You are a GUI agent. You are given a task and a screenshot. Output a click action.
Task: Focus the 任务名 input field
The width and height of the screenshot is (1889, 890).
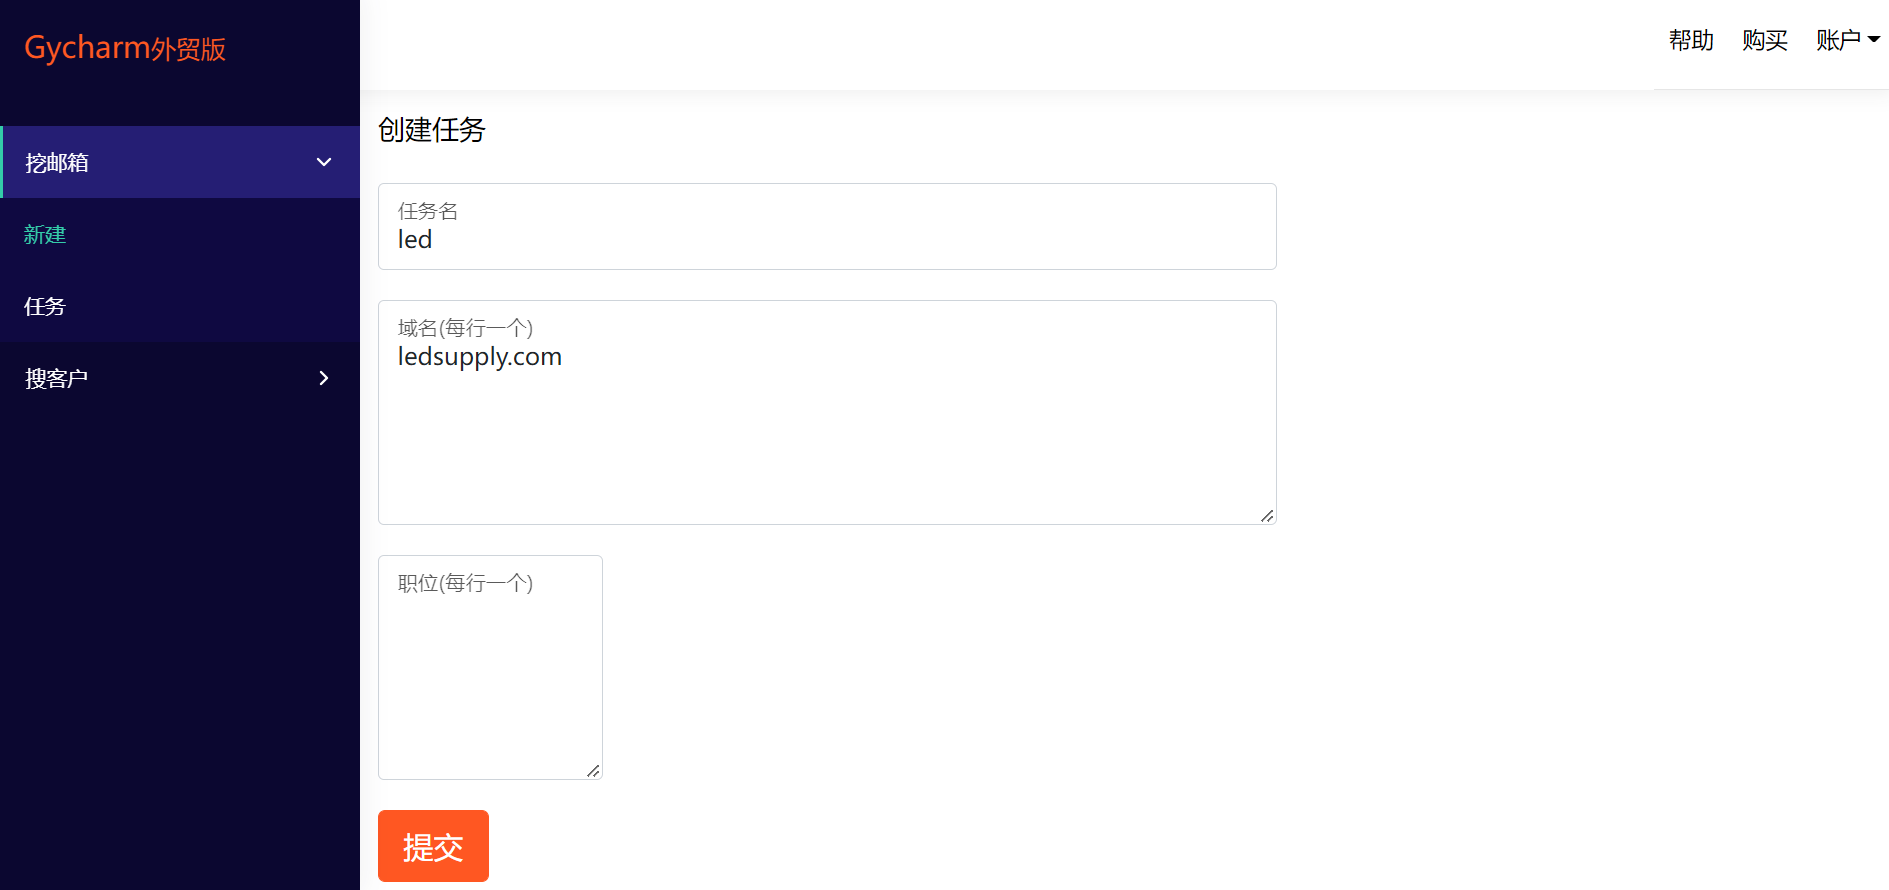827,226
